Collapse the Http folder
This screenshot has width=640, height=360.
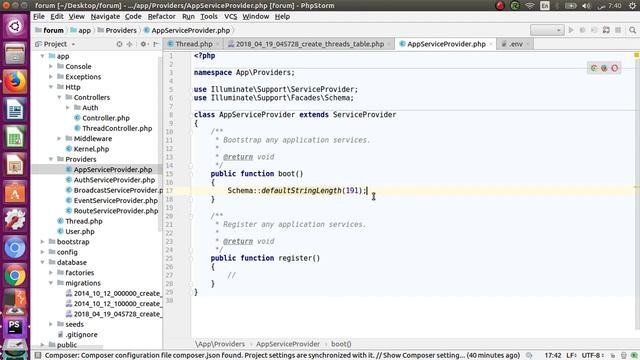pos(51,87)
